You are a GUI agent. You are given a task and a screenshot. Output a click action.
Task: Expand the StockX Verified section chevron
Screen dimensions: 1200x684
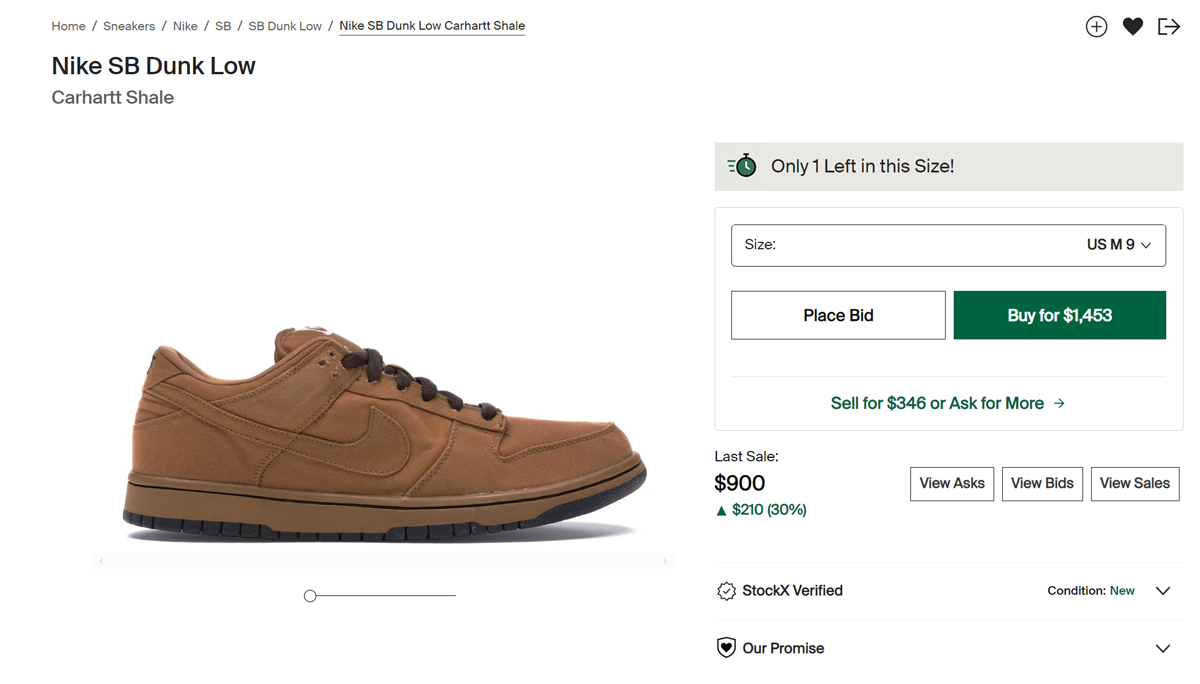coord(1163,591)
